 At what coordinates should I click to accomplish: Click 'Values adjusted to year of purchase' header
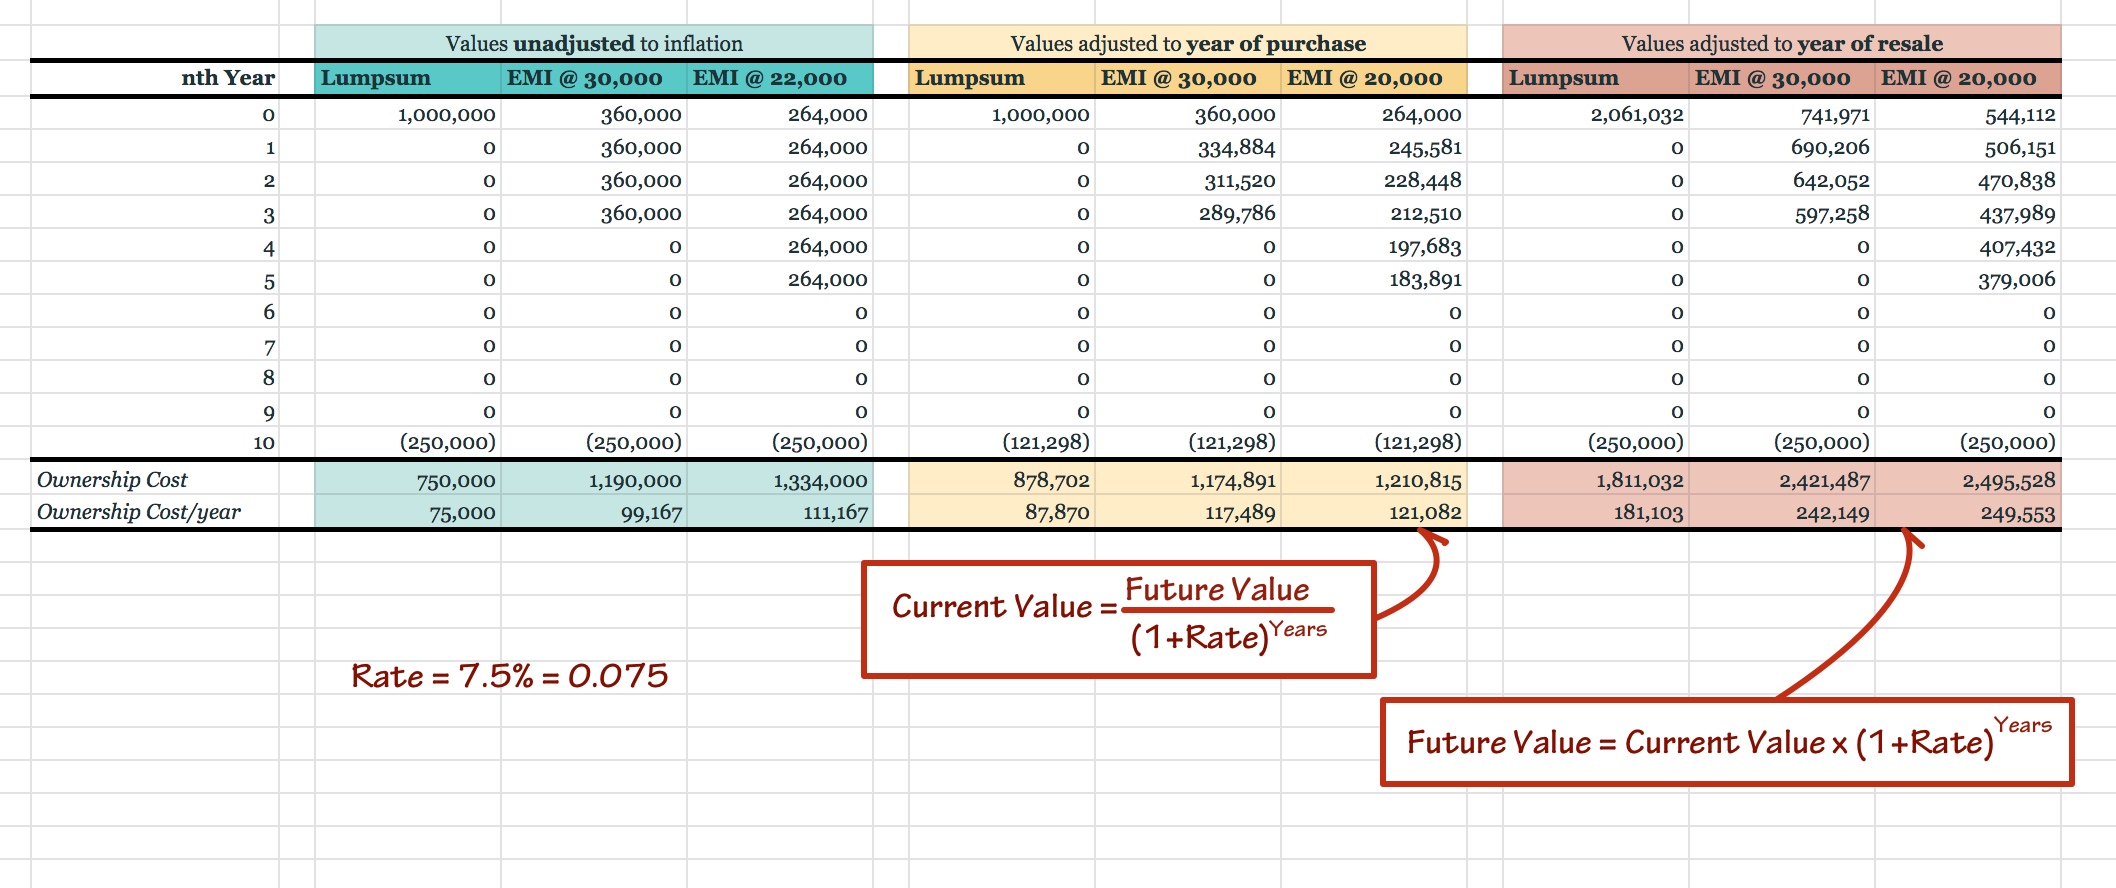[x=1188, y=43]
